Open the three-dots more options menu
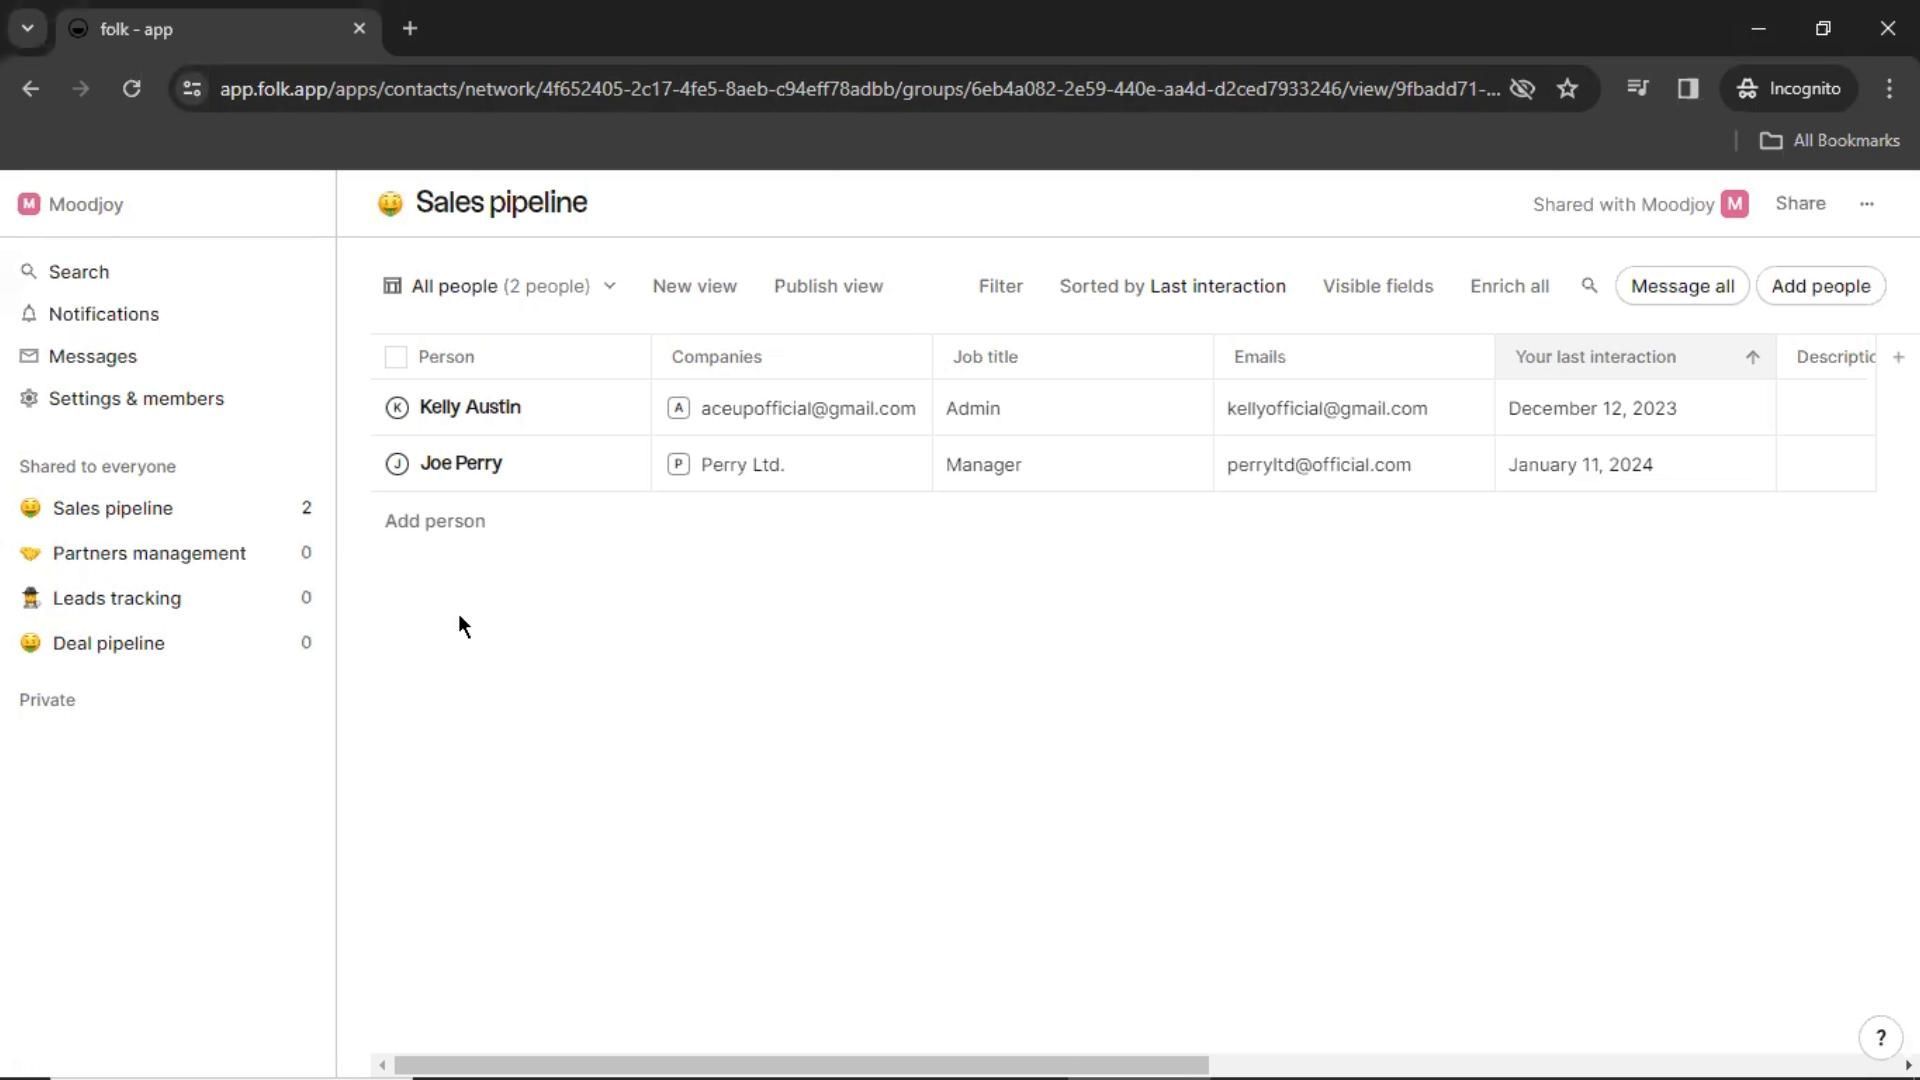1920x1080 pixels. pyautogui.click(x=1866, y=204)
